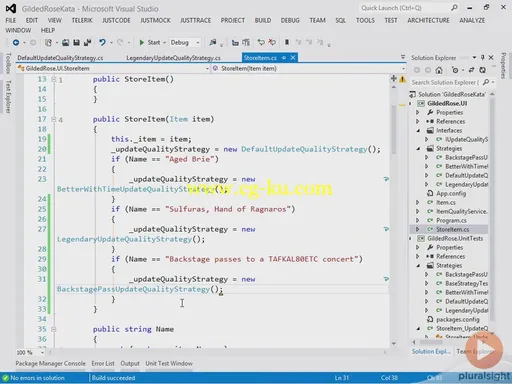The image size is (512, 384).
Task: Save the current file with Save icon
Action: pyautogui.click(x=76, y=42)
